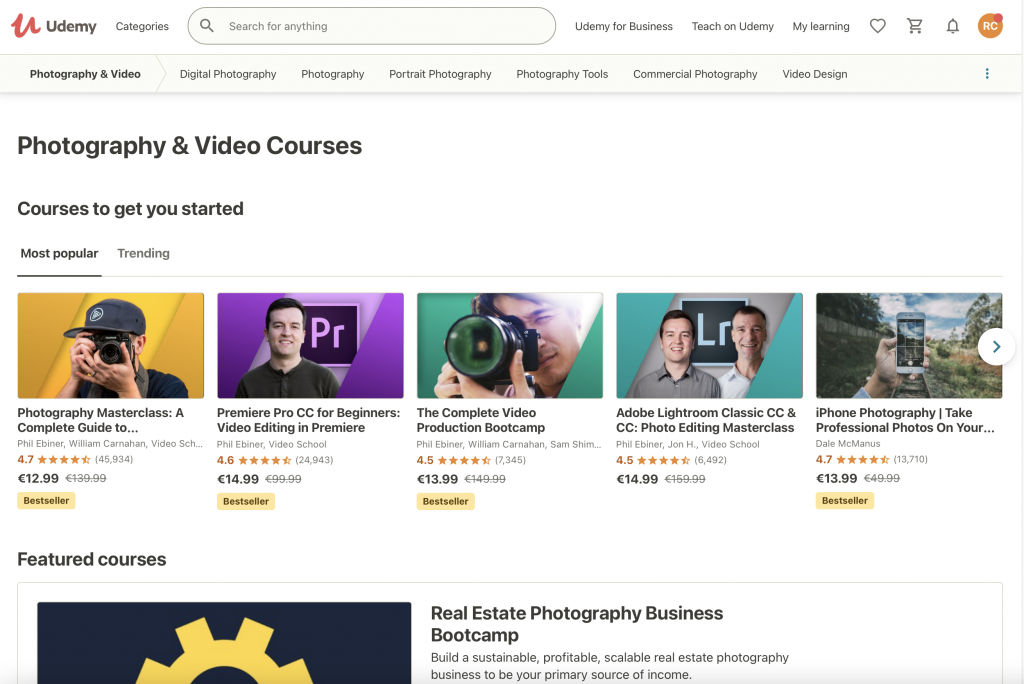Open Adobe Lightroom Classic course thumbnail
The width and height of the screenshot is (1024, 684).
[709, 346]
